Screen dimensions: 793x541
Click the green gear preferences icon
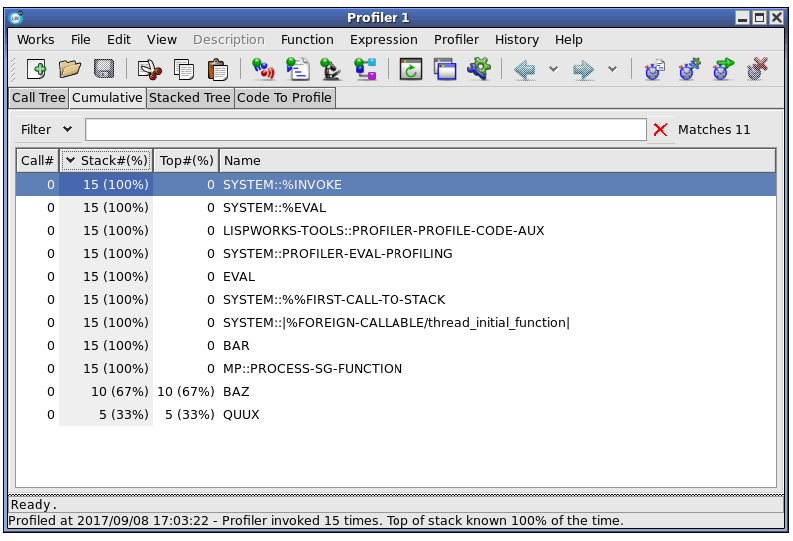(x=479, y=69)
